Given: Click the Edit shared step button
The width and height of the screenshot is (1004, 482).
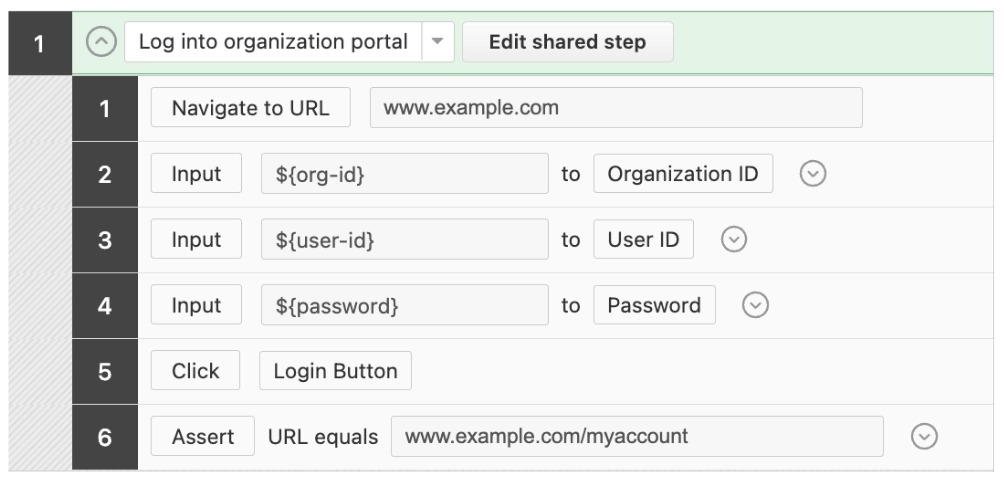Looking at the screenshot, I should click(567, 42).
